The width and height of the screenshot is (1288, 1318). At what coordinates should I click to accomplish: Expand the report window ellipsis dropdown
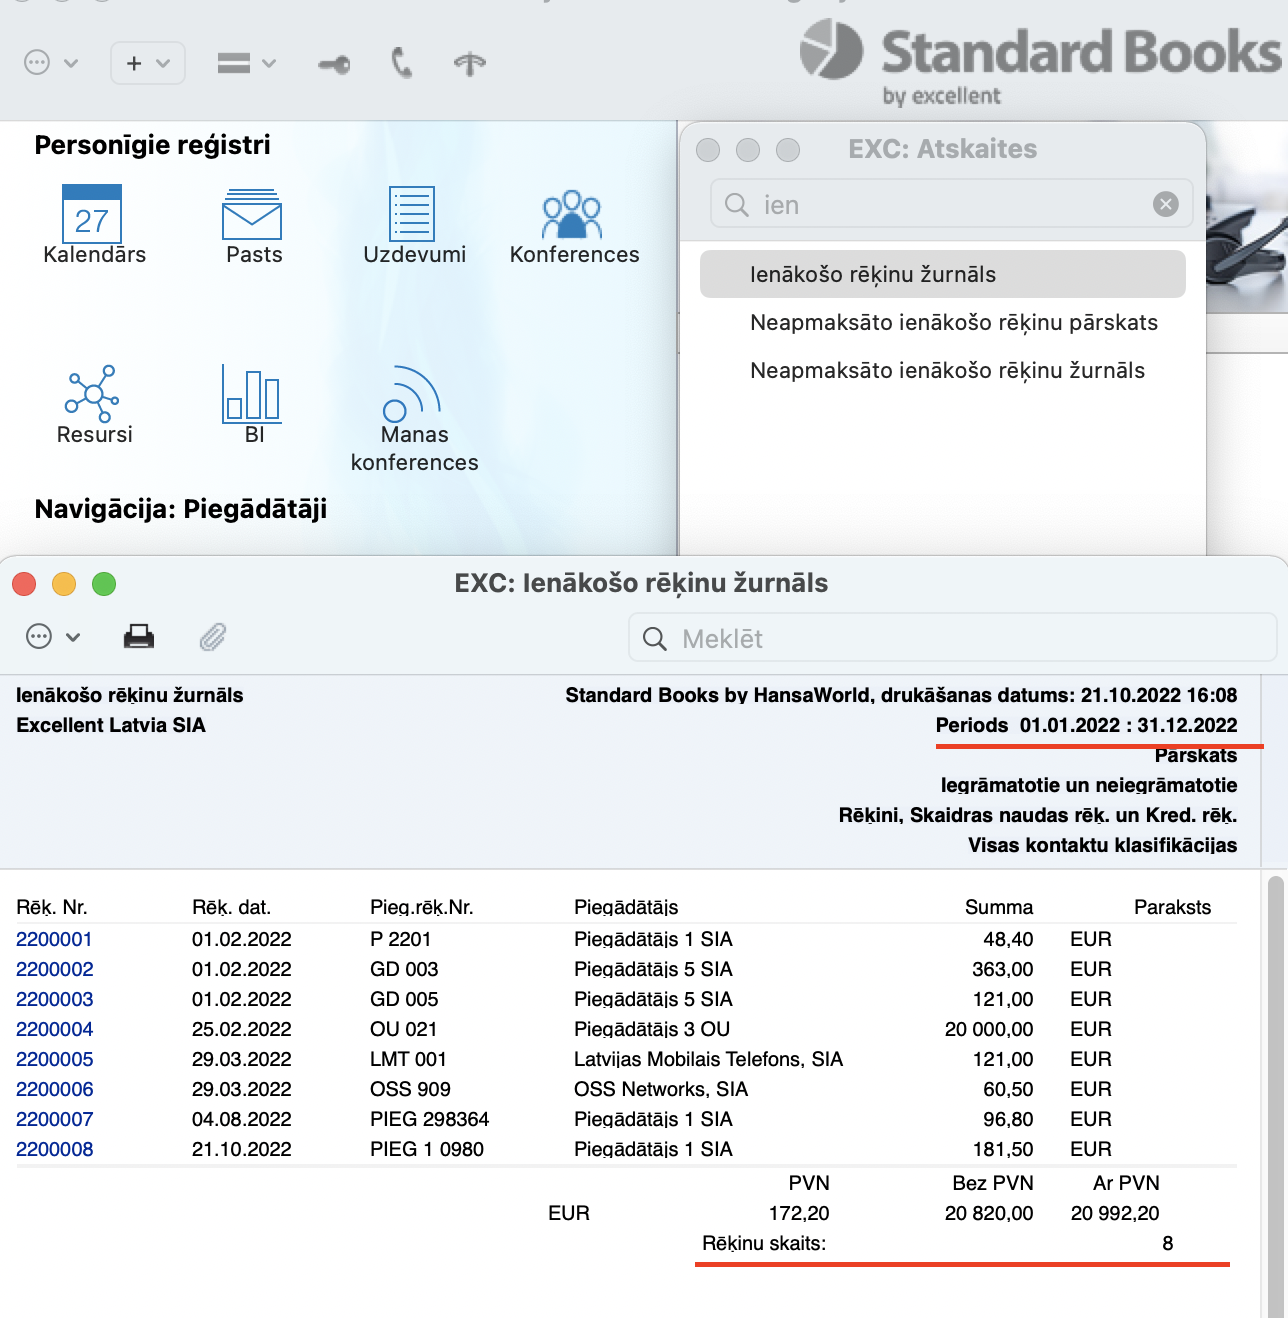coord(53,637)
